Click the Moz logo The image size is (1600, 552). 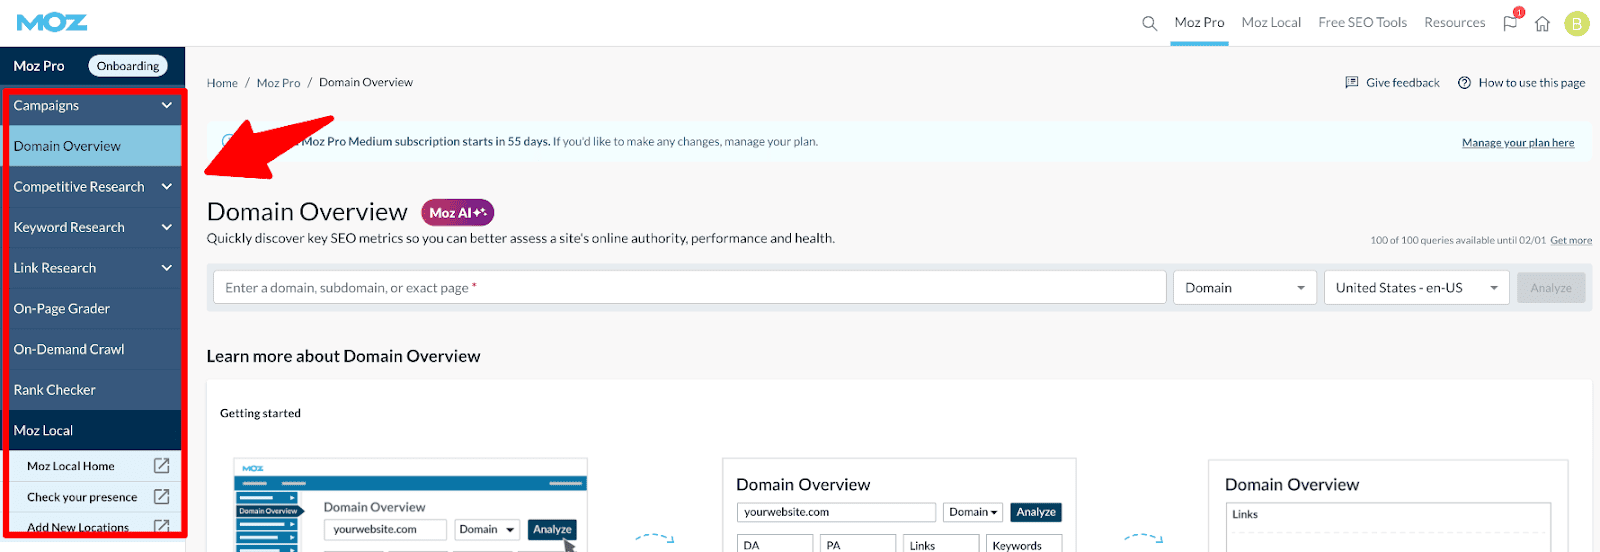pyautogui.click(x=52, y=22)
